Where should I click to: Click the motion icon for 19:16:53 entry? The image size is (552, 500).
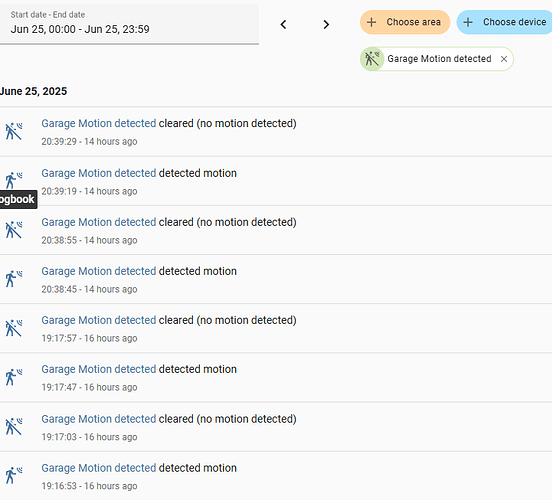pyautogui.click(x=14, y=476)
